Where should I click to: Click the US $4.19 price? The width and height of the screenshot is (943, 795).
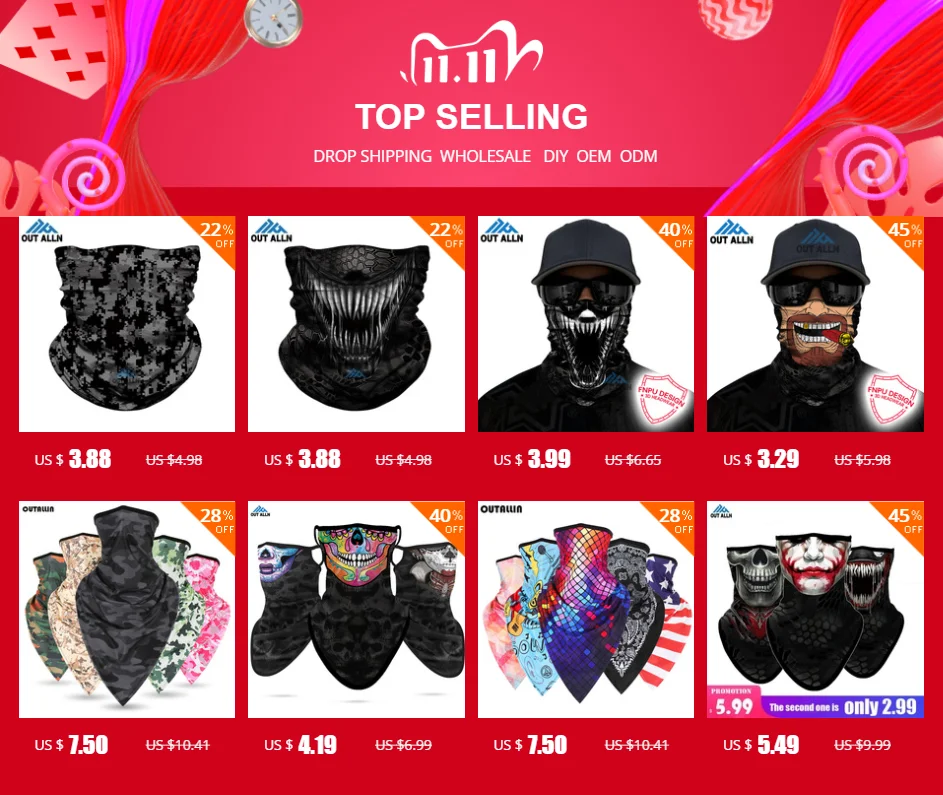pyautogui.click(x=300, y=745)
